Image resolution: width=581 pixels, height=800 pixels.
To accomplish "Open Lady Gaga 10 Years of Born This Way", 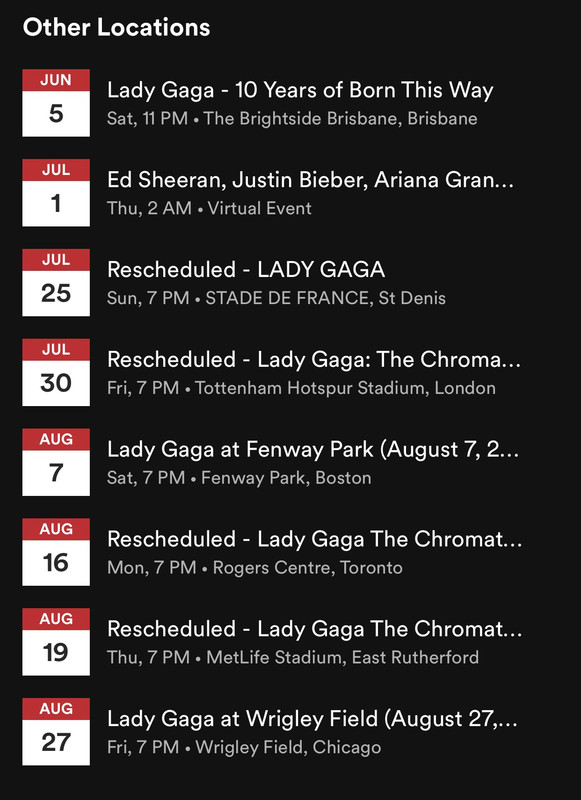I will (x=300, y=91).
